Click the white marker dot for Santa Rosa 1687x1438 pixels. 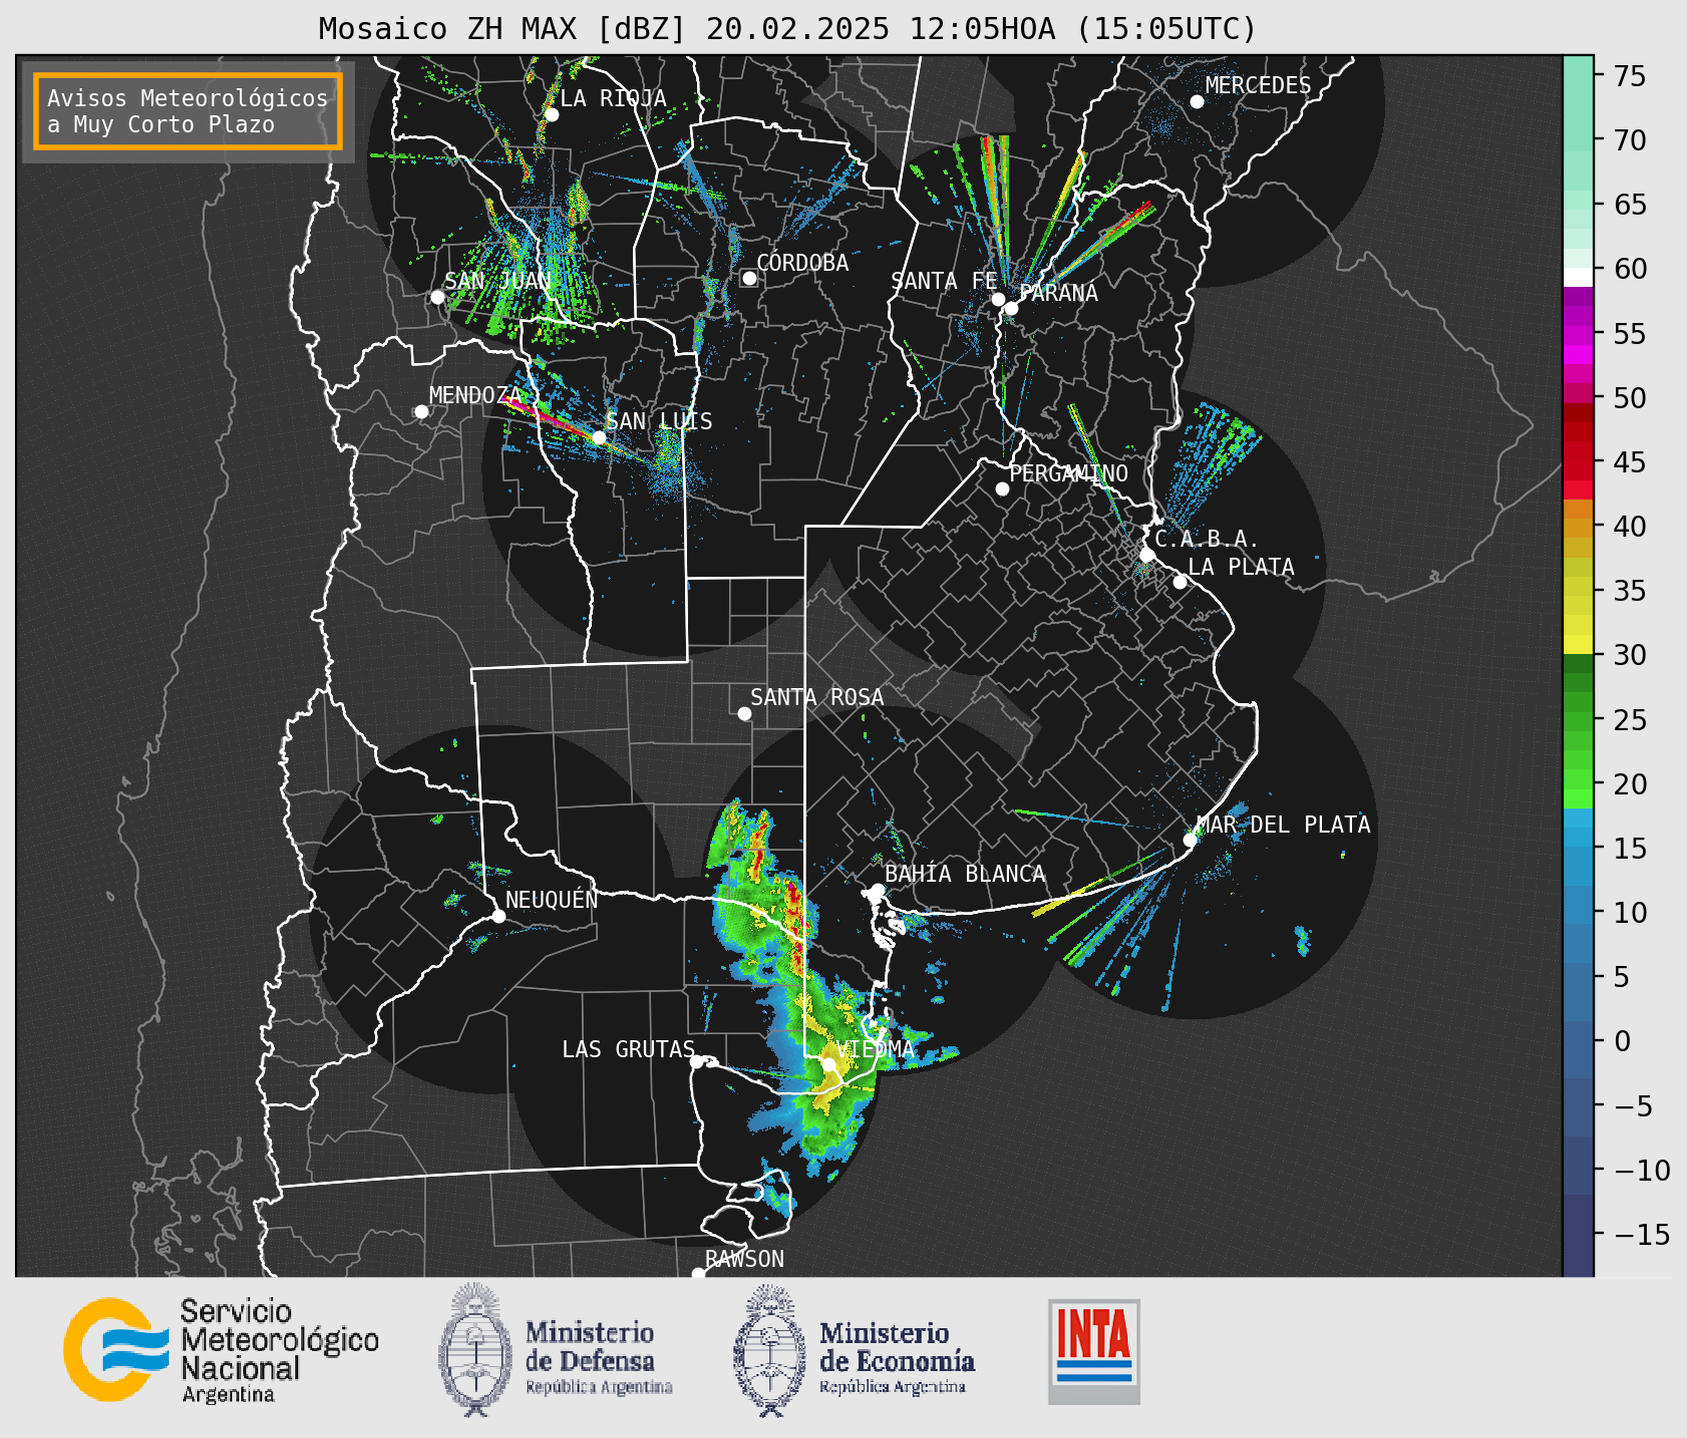coord(744,713)
